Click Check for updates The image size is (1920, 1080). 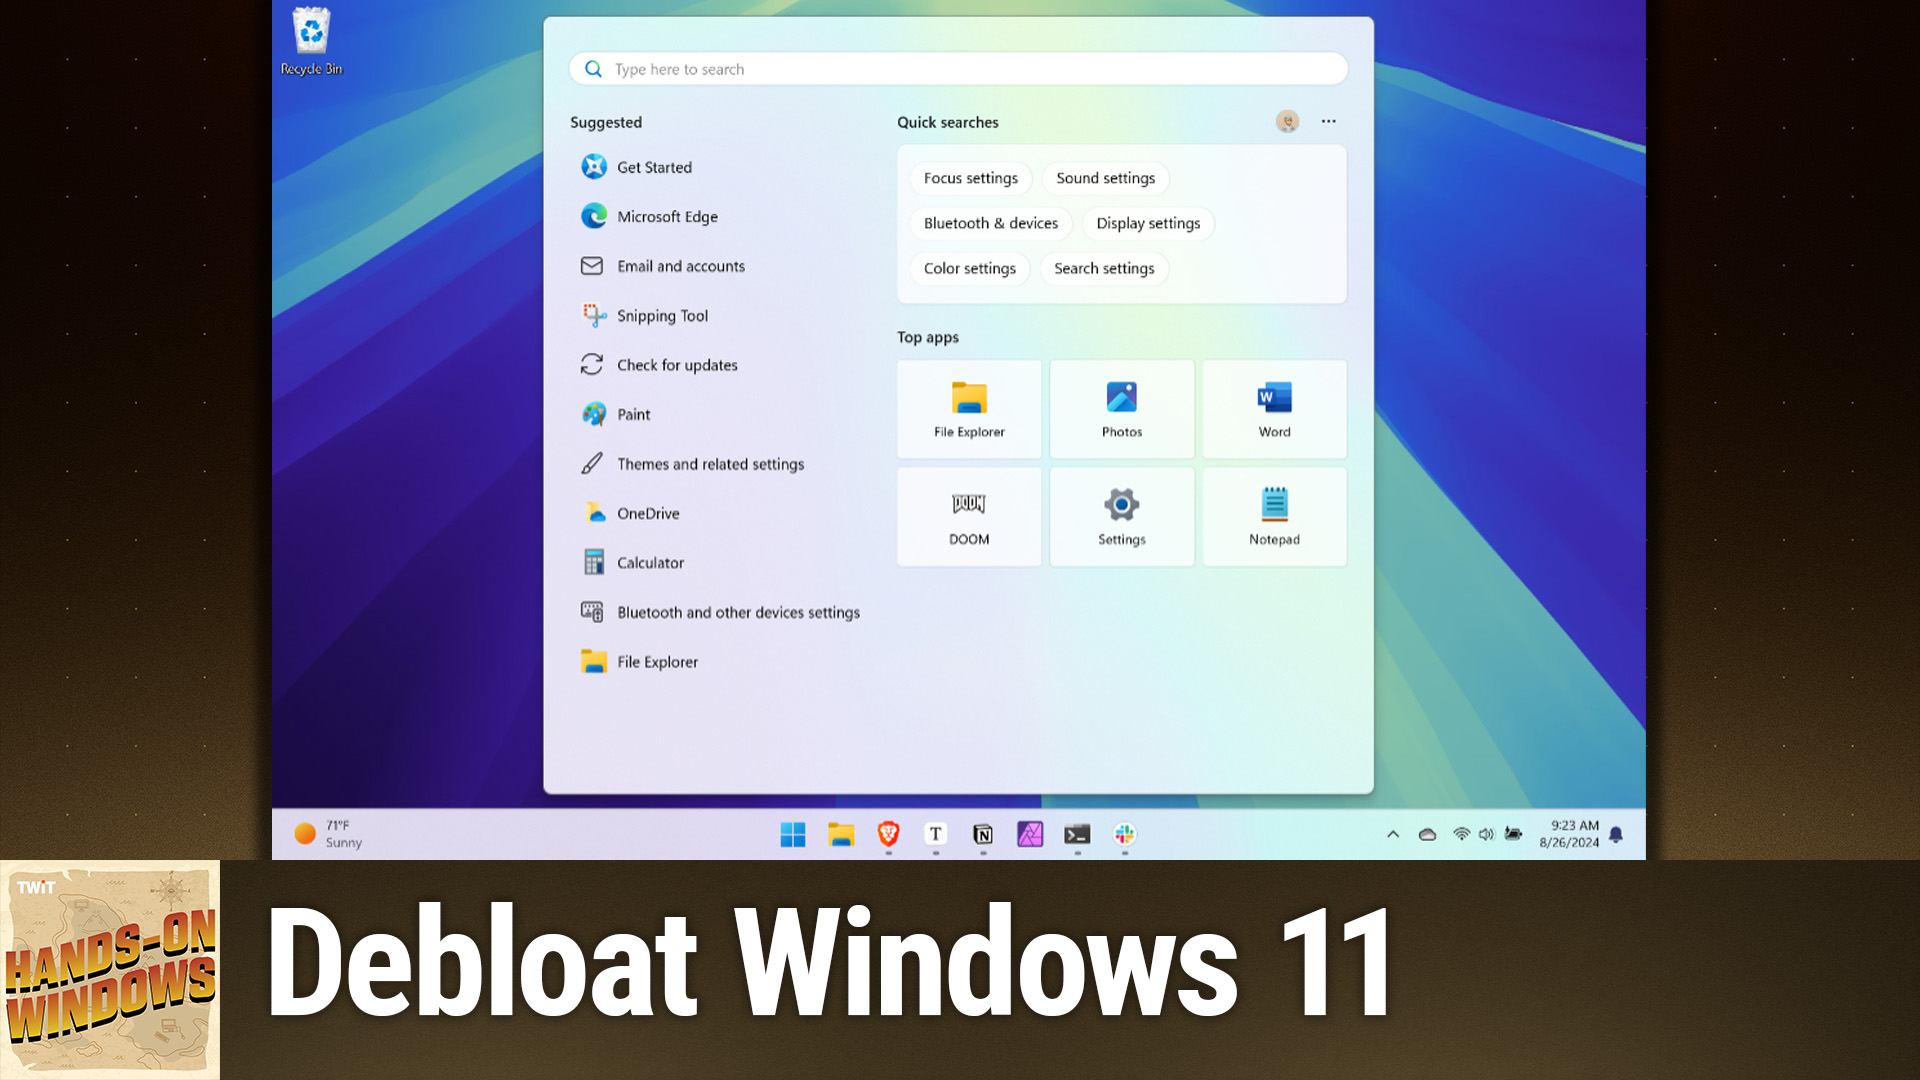coord(676,365)
